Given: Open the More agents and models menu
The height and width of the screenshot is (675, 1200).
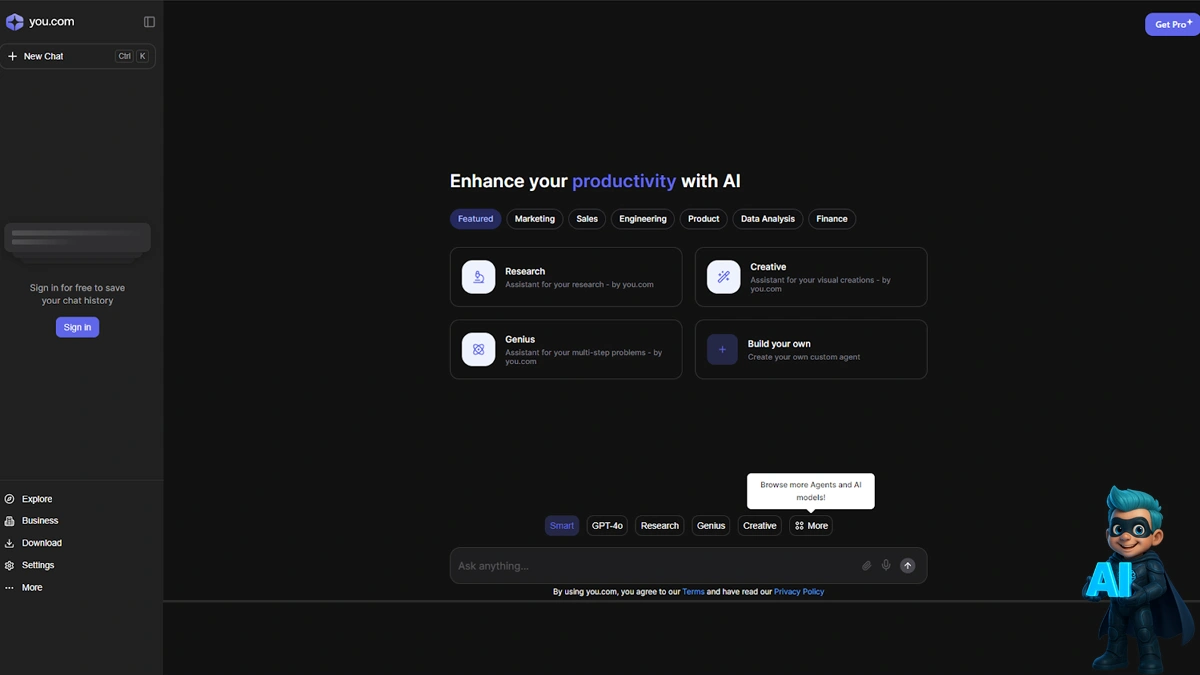Looking at the screenshot, I should (x=811, y=526).
